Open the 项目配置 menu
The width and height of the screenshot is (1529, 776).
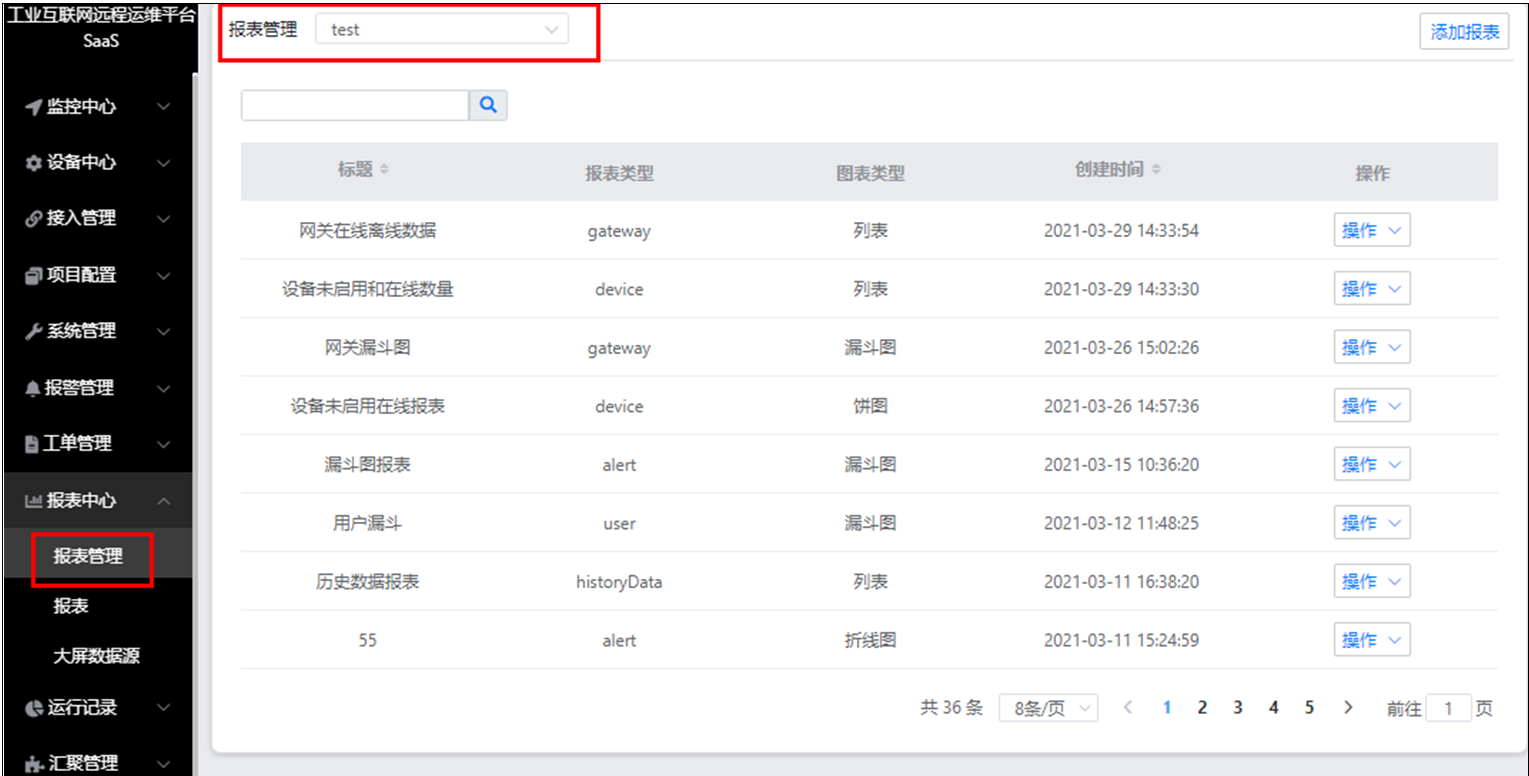click(x=98, y=275)
